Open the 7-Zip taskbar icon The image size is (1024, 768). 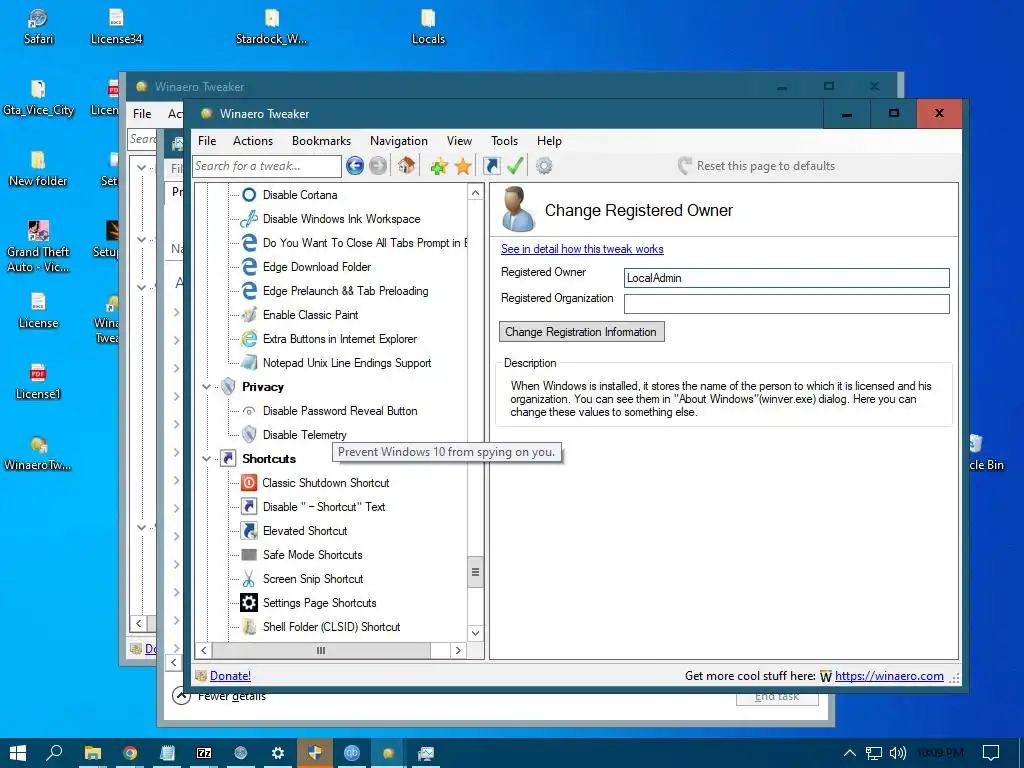[x=204, y=753]
